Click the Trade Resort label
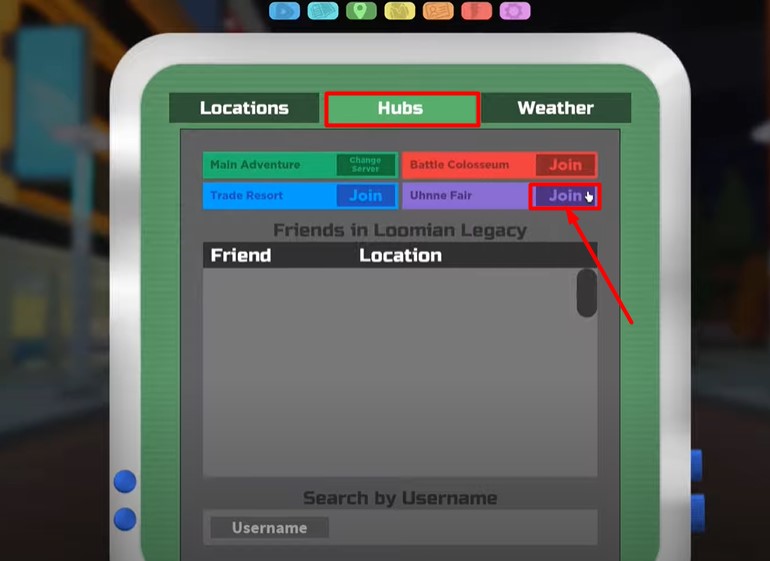The image size is (770, 561). coord(247,196)
